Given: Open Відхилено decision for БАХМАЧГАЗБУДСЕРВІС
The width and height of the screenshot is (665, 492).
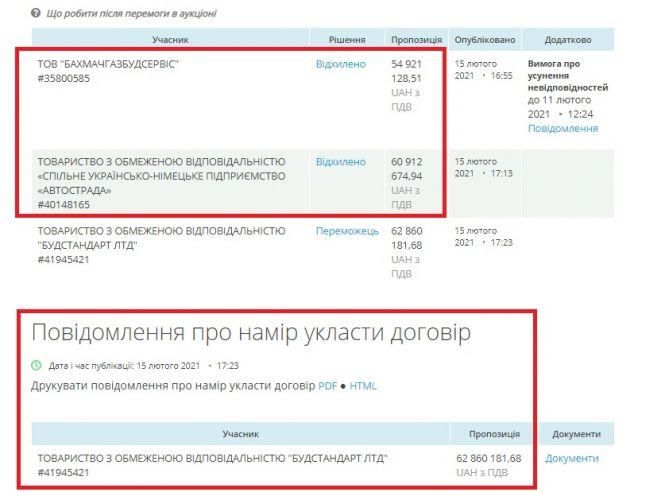Looking at the screenshot, I should [x=341, y=64].
